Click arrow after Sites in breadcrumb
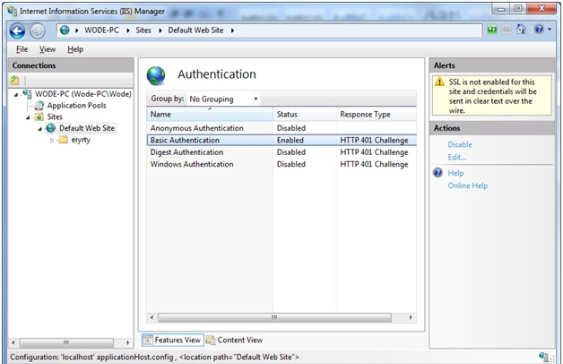The width and height of the screenshot is (563, 364). coord(160,31)
